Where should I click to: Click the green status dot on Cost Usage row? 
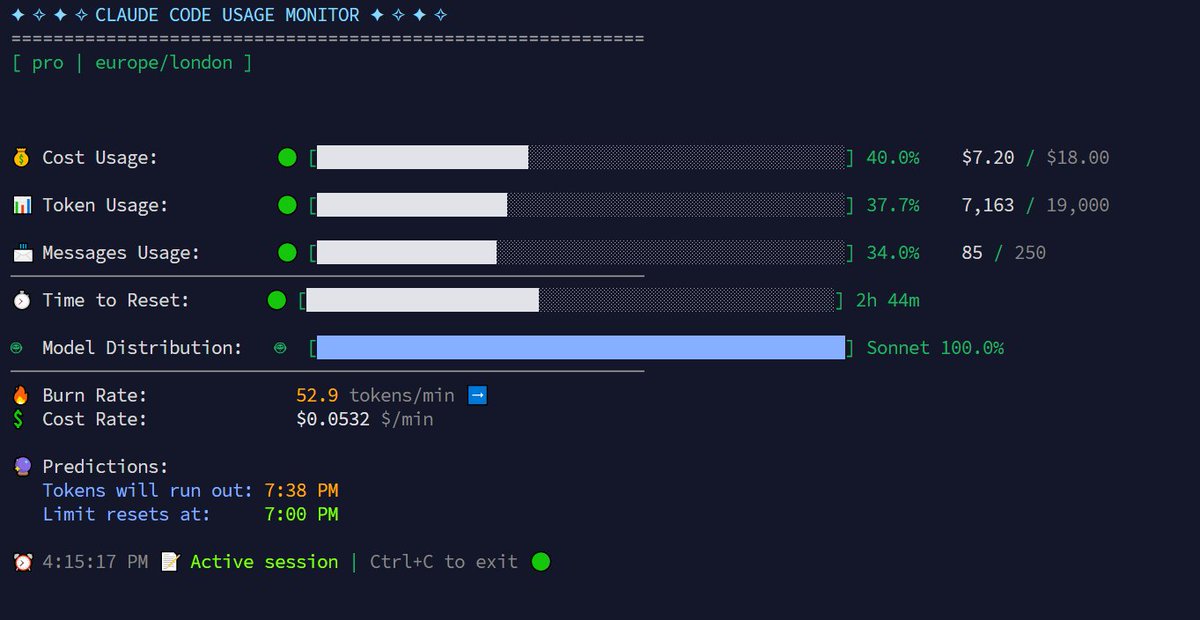[x=287, y=157]
